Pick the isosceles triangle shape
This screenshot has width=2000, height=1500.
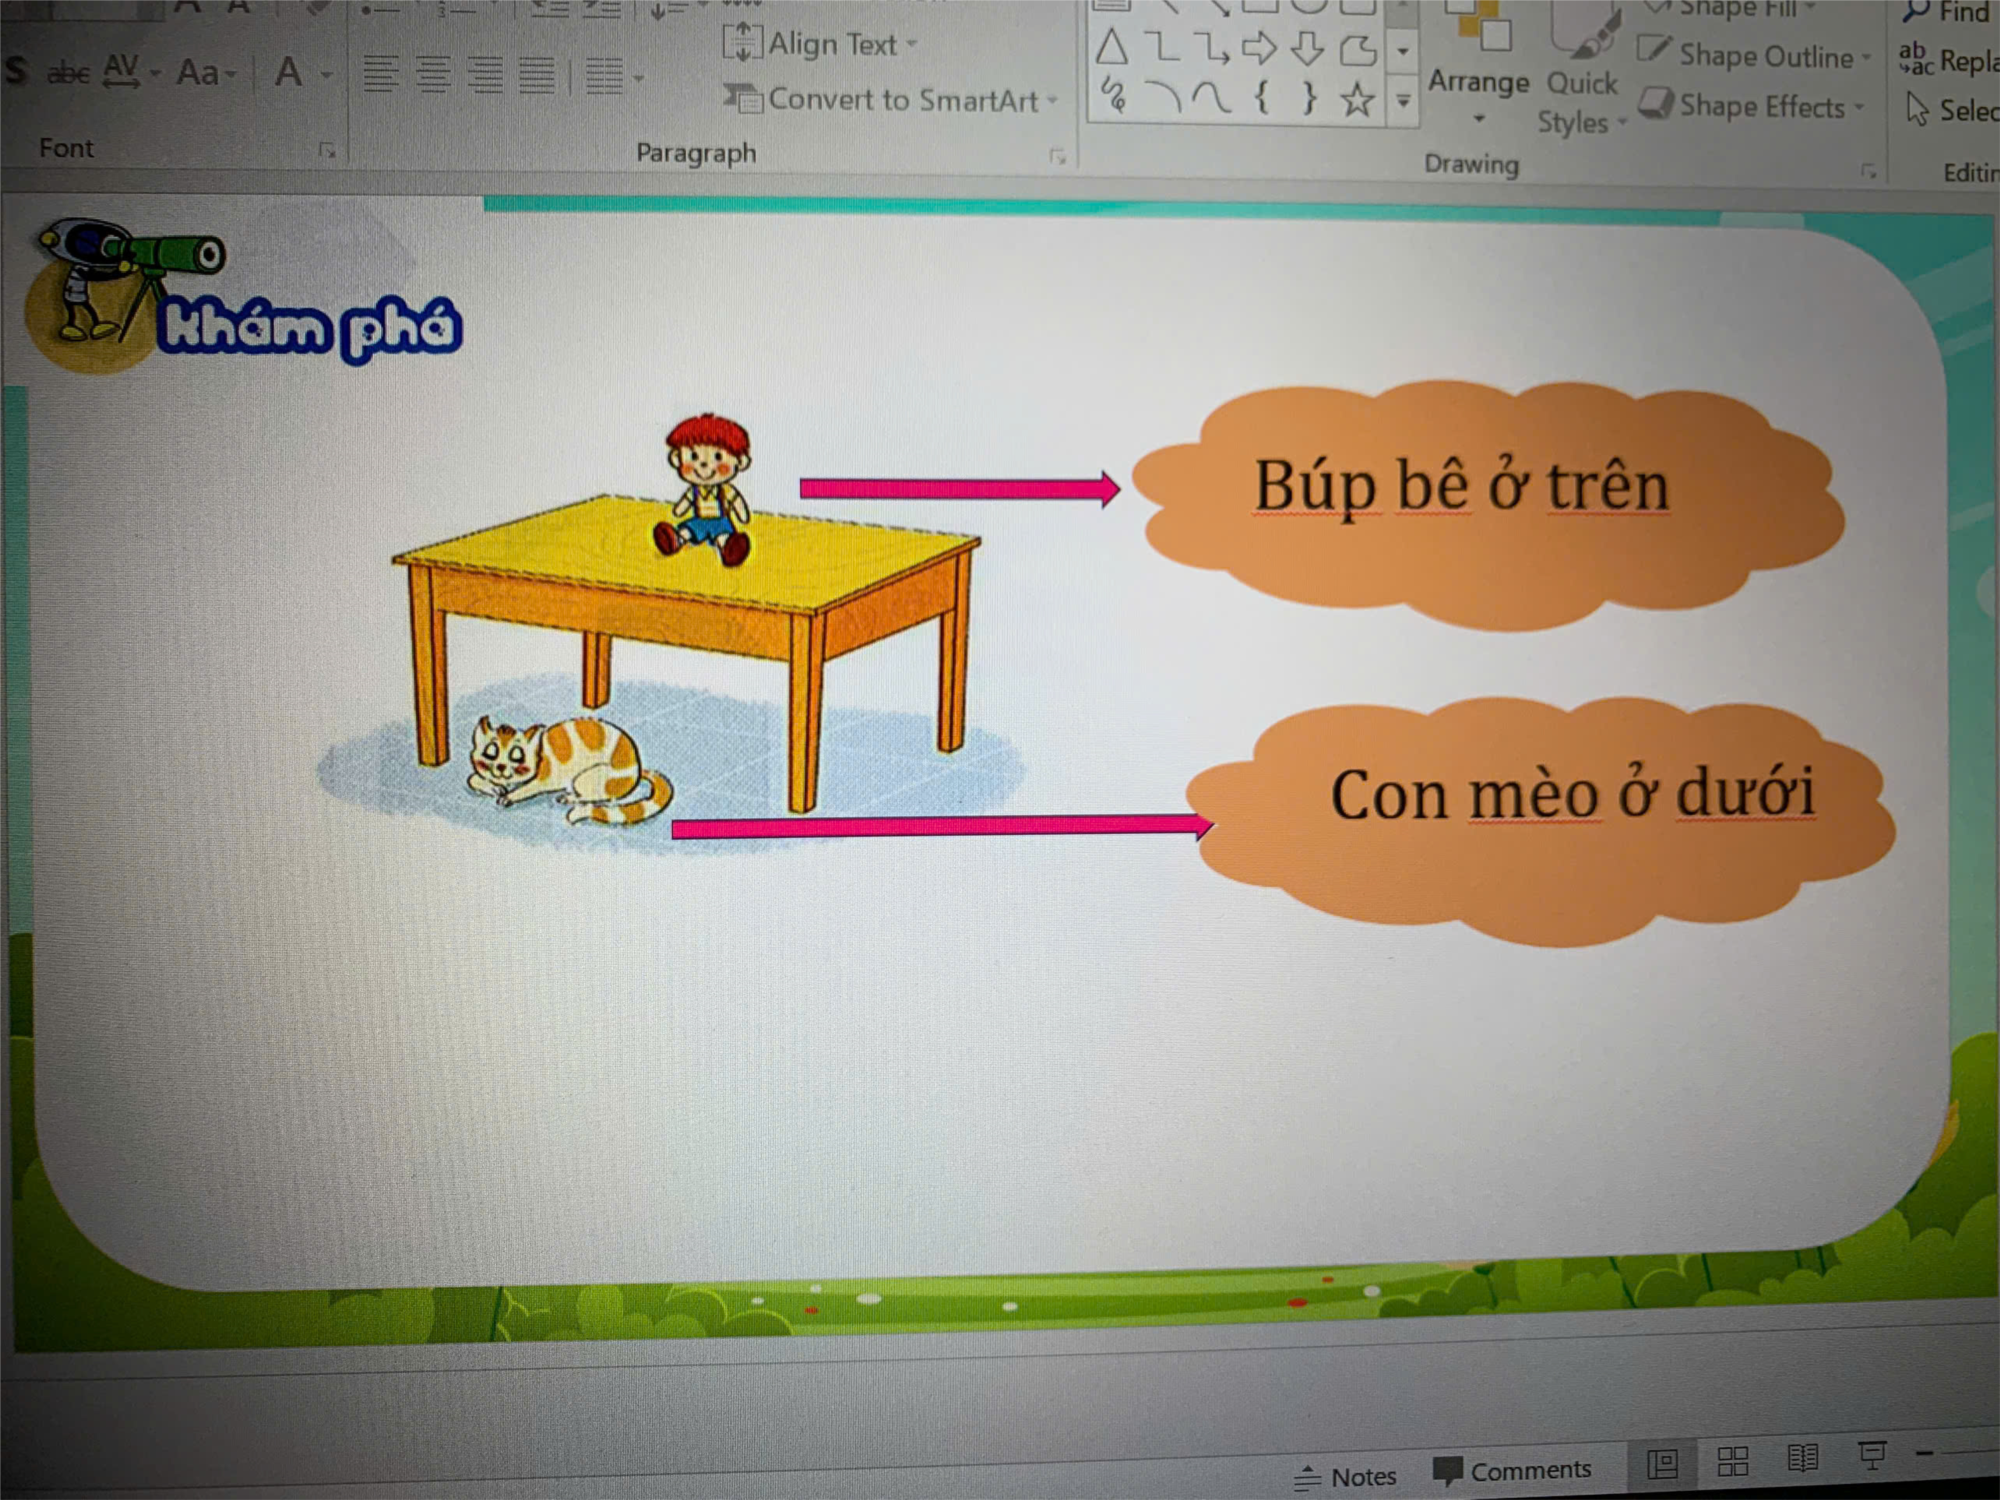(x=1111, y=47)
